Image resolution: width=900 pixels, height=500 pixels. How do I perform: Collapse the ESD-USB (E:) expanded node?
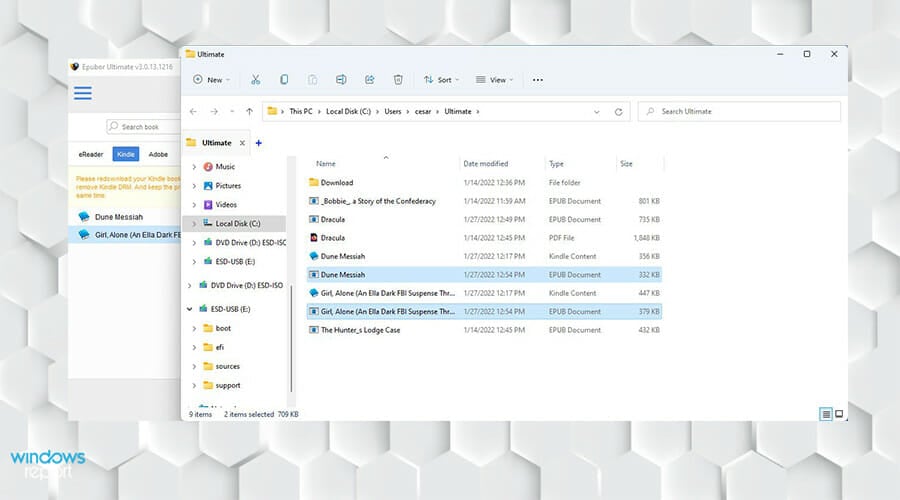pyautogui.click(x=189, y=309)
